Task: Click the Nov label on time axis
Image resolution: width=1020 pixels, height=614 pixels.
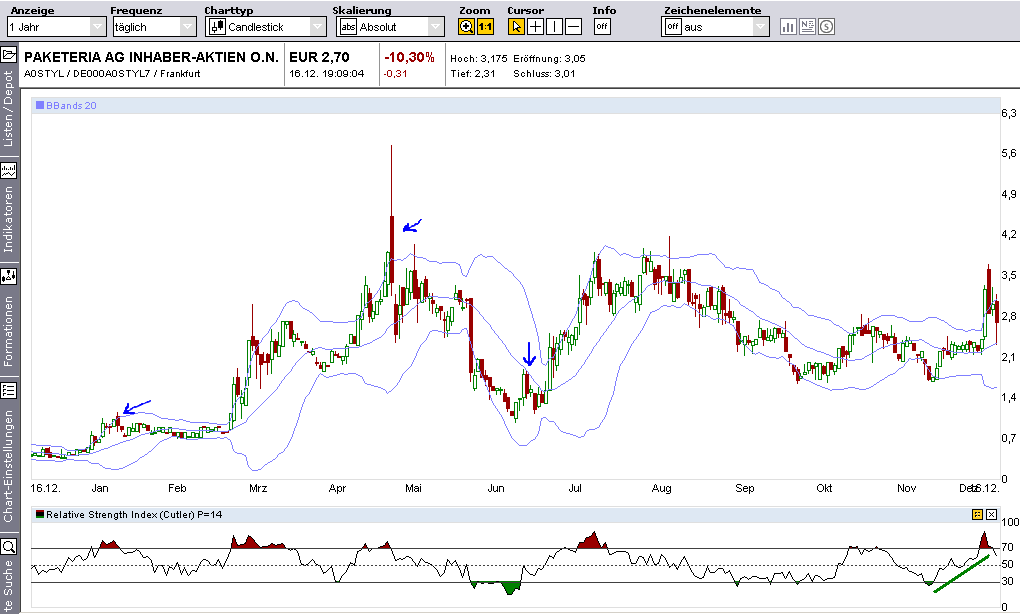Action: [906, 488]
